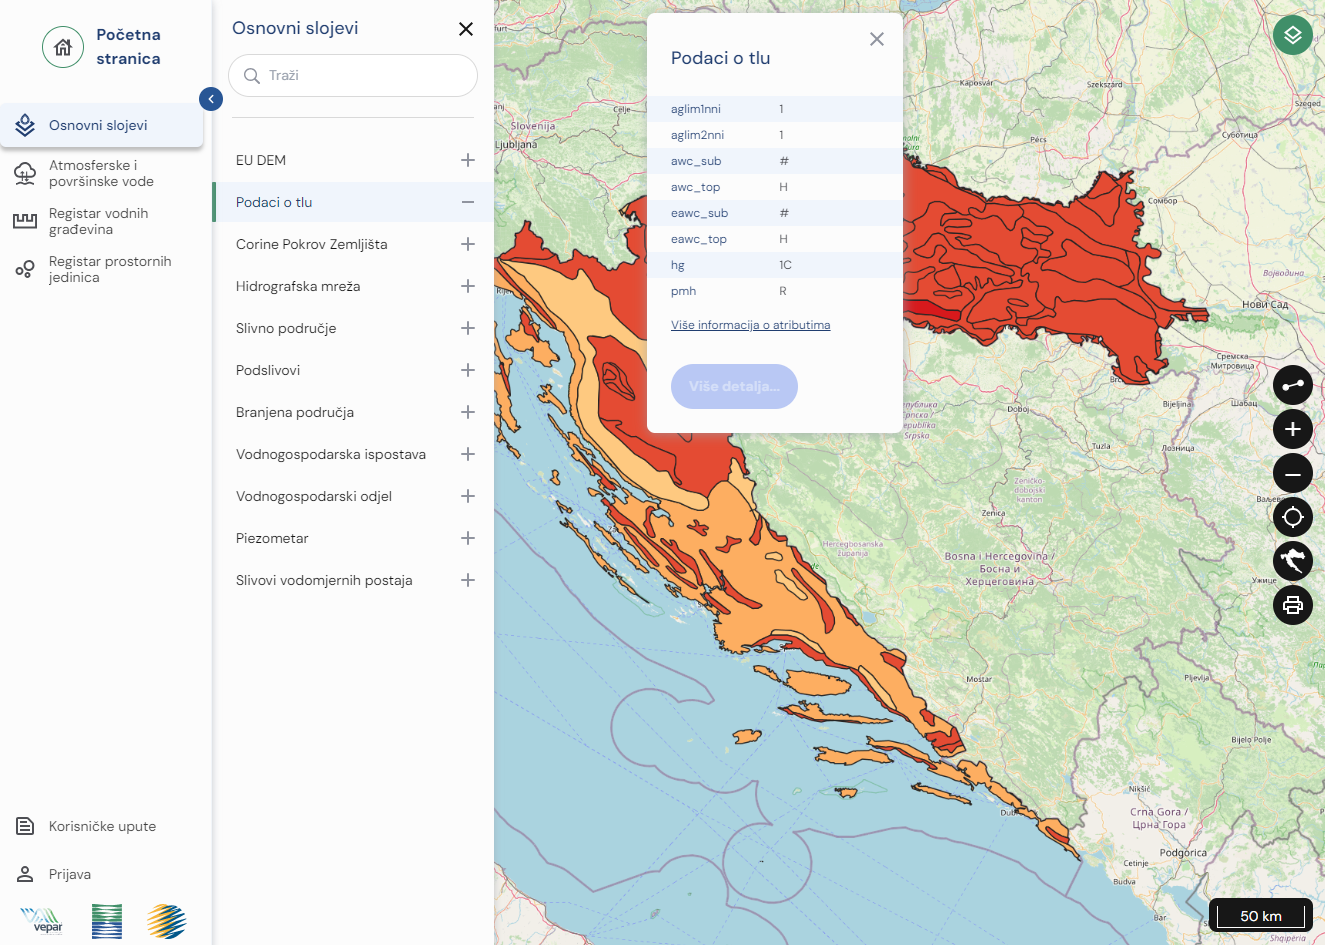Zoom in the map with plus button
The width and height of the screenshot is (1325, 945).
click(1292, 429)
